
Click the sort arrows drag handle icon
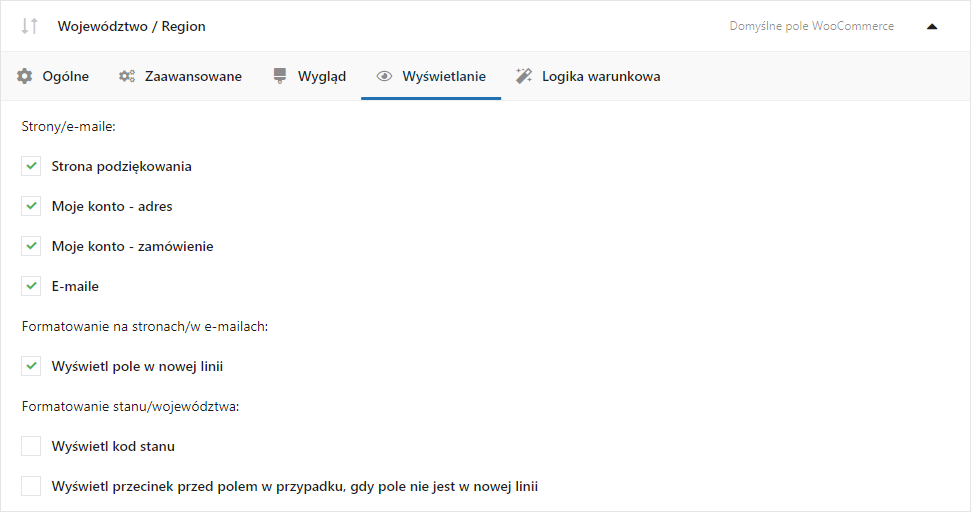[29, 26]
